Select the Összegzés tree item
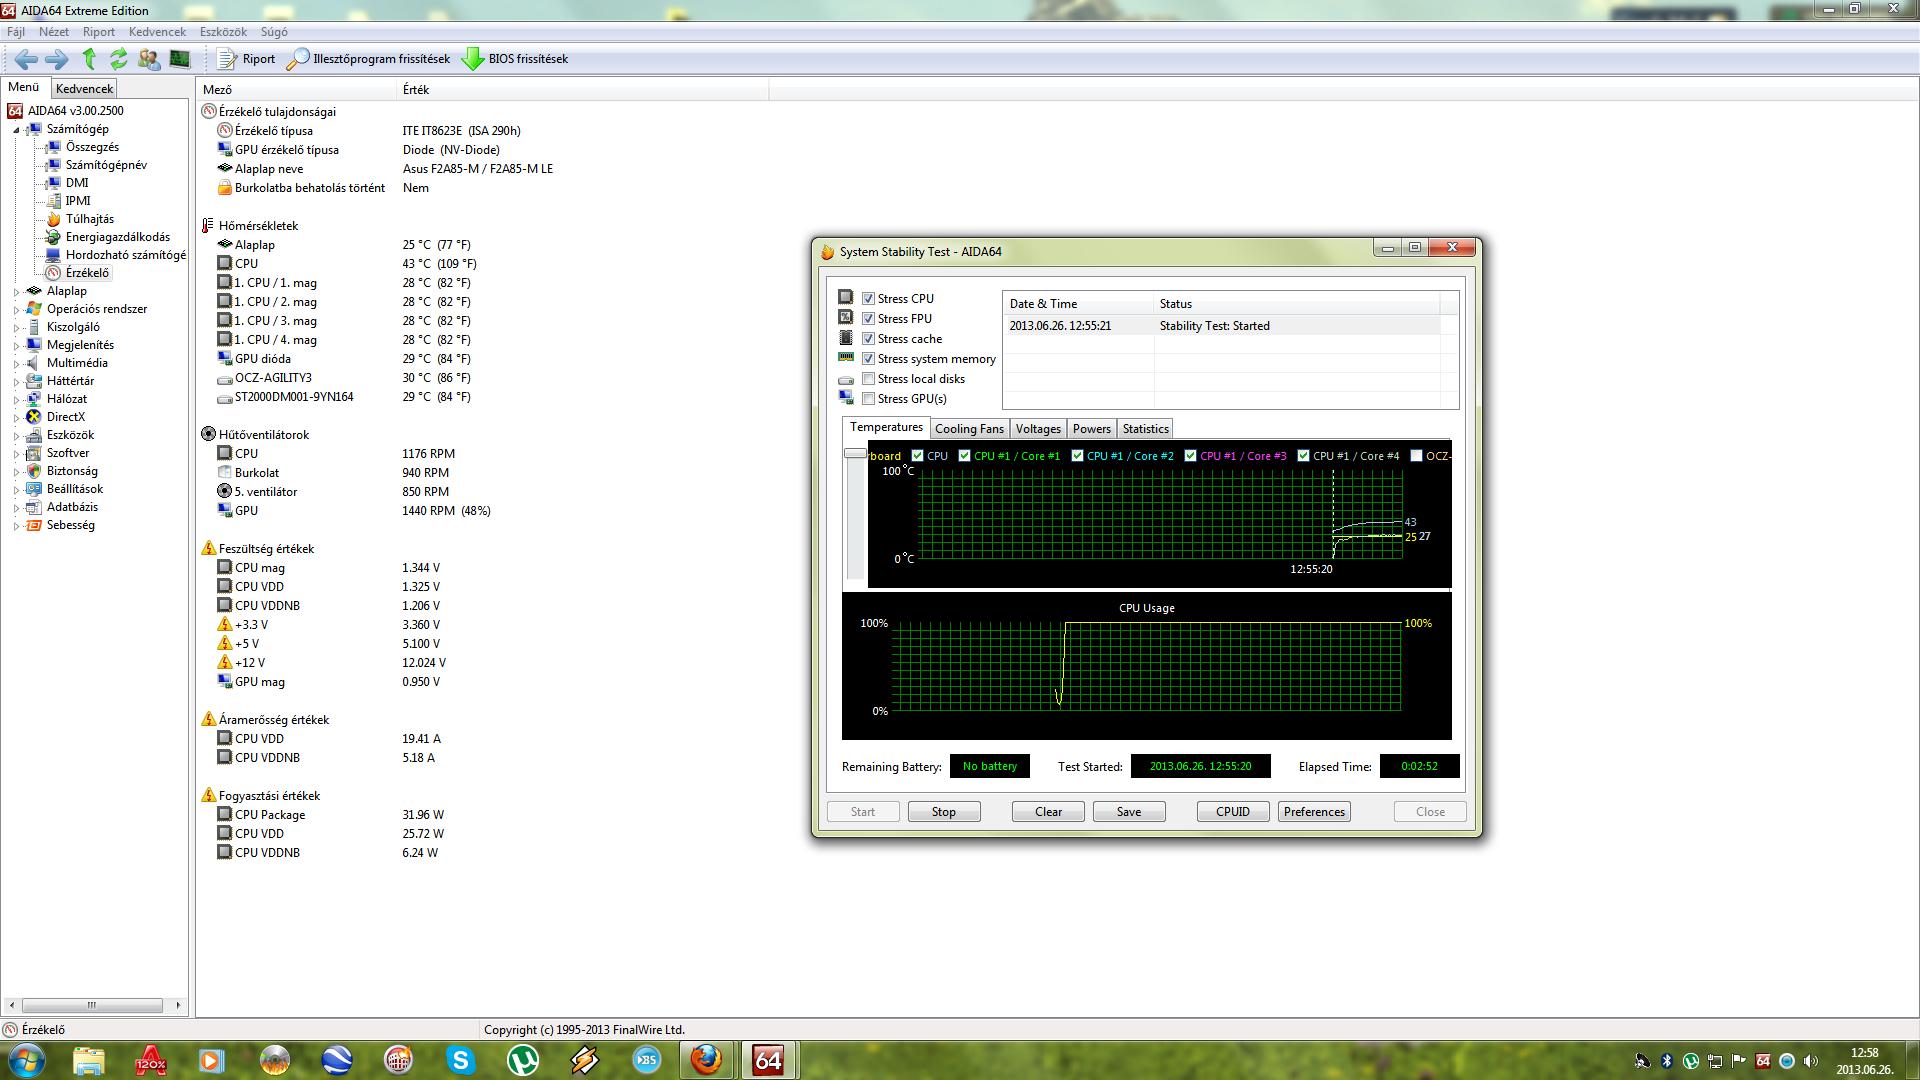This screenshot has width=1920, height=1080. pyautogui.click(x=92, y=147)
